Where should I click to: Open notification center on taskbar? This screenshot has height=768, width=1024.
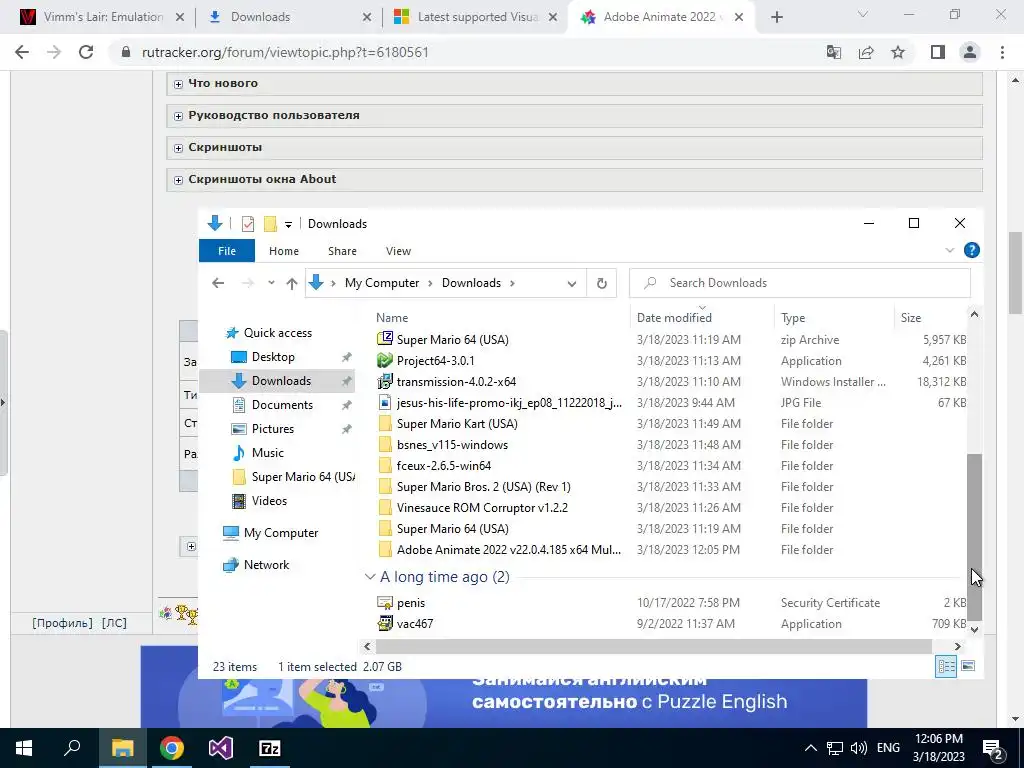[x=993, y=748]
